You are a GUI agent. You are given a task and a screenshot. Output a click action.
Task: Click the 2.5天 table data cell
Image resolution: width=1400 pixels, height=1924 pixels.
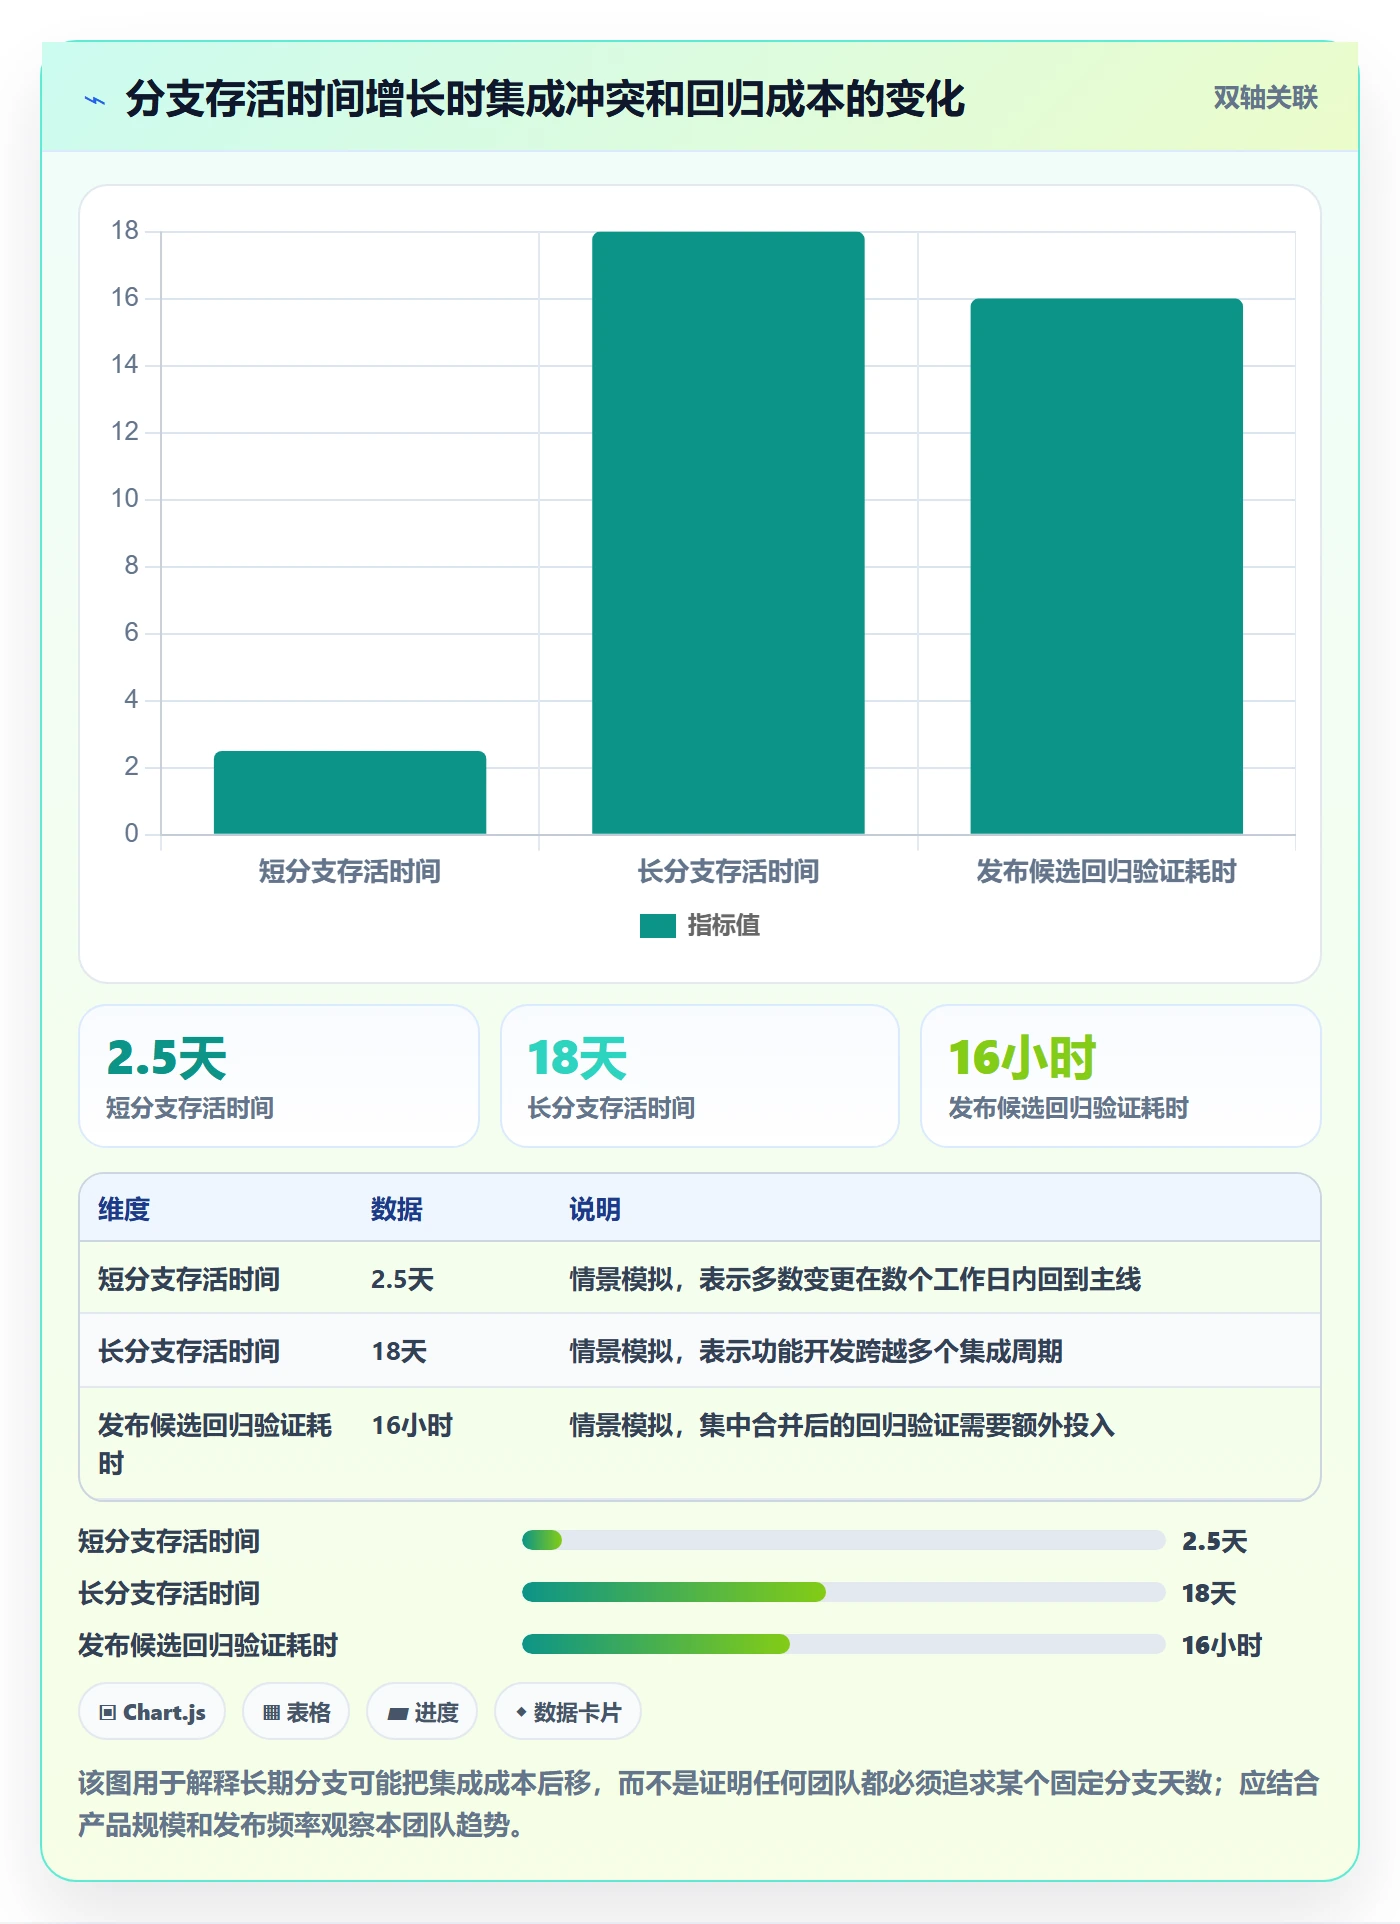(402, 1279)
